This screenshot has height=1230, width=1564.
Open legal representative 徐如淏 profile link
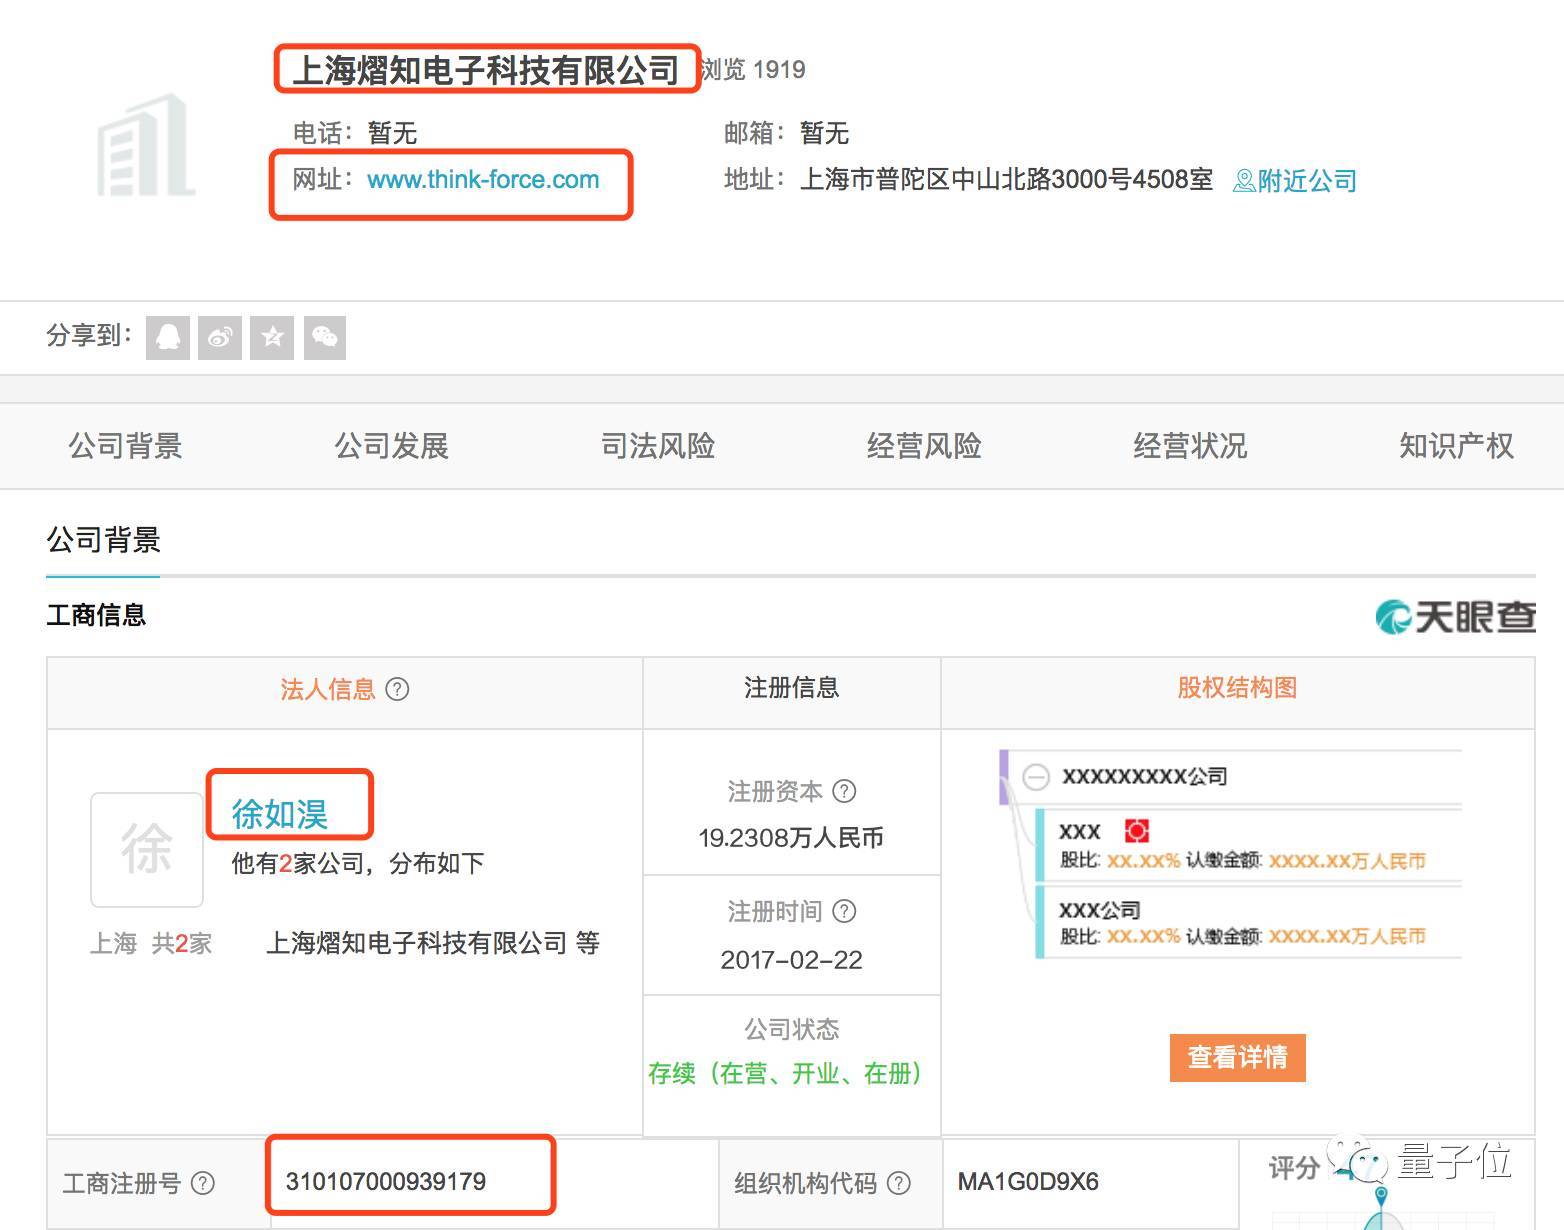(x=280, y=814)
